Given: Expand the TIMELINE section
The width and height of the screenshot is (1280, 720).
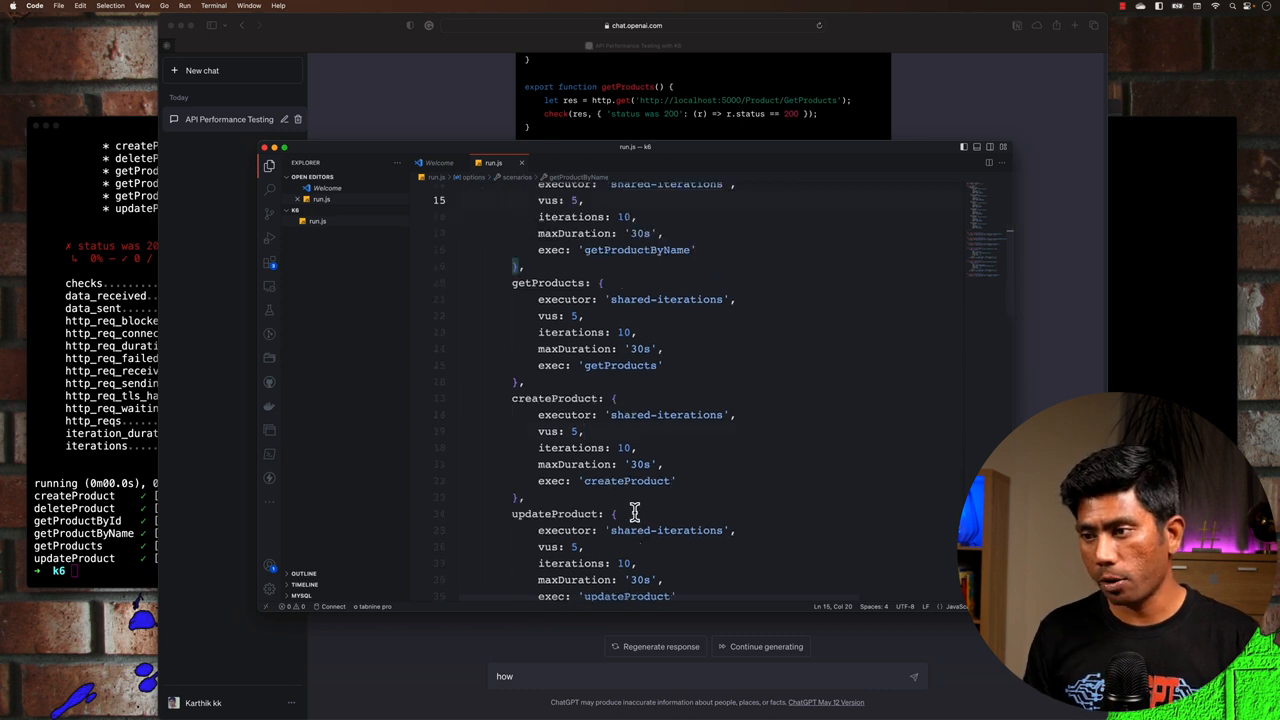Looking at the screenshot, I should (304, 585).
